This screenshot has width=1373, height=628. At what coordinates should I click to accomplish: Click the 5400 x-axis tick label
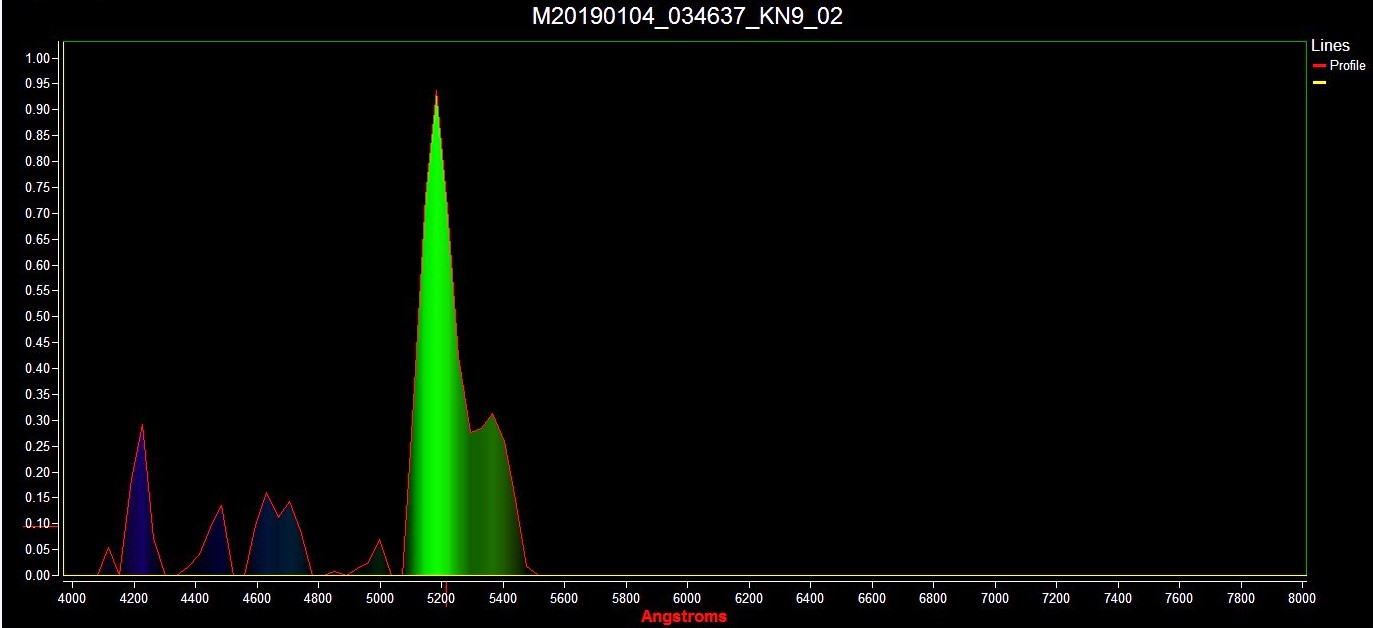[503, 599]
